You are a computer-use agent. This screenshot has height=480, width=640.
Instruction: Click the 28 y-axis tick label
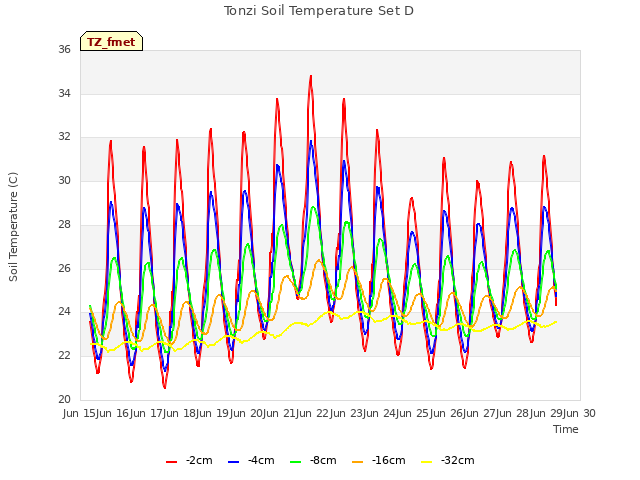(64, 224)
